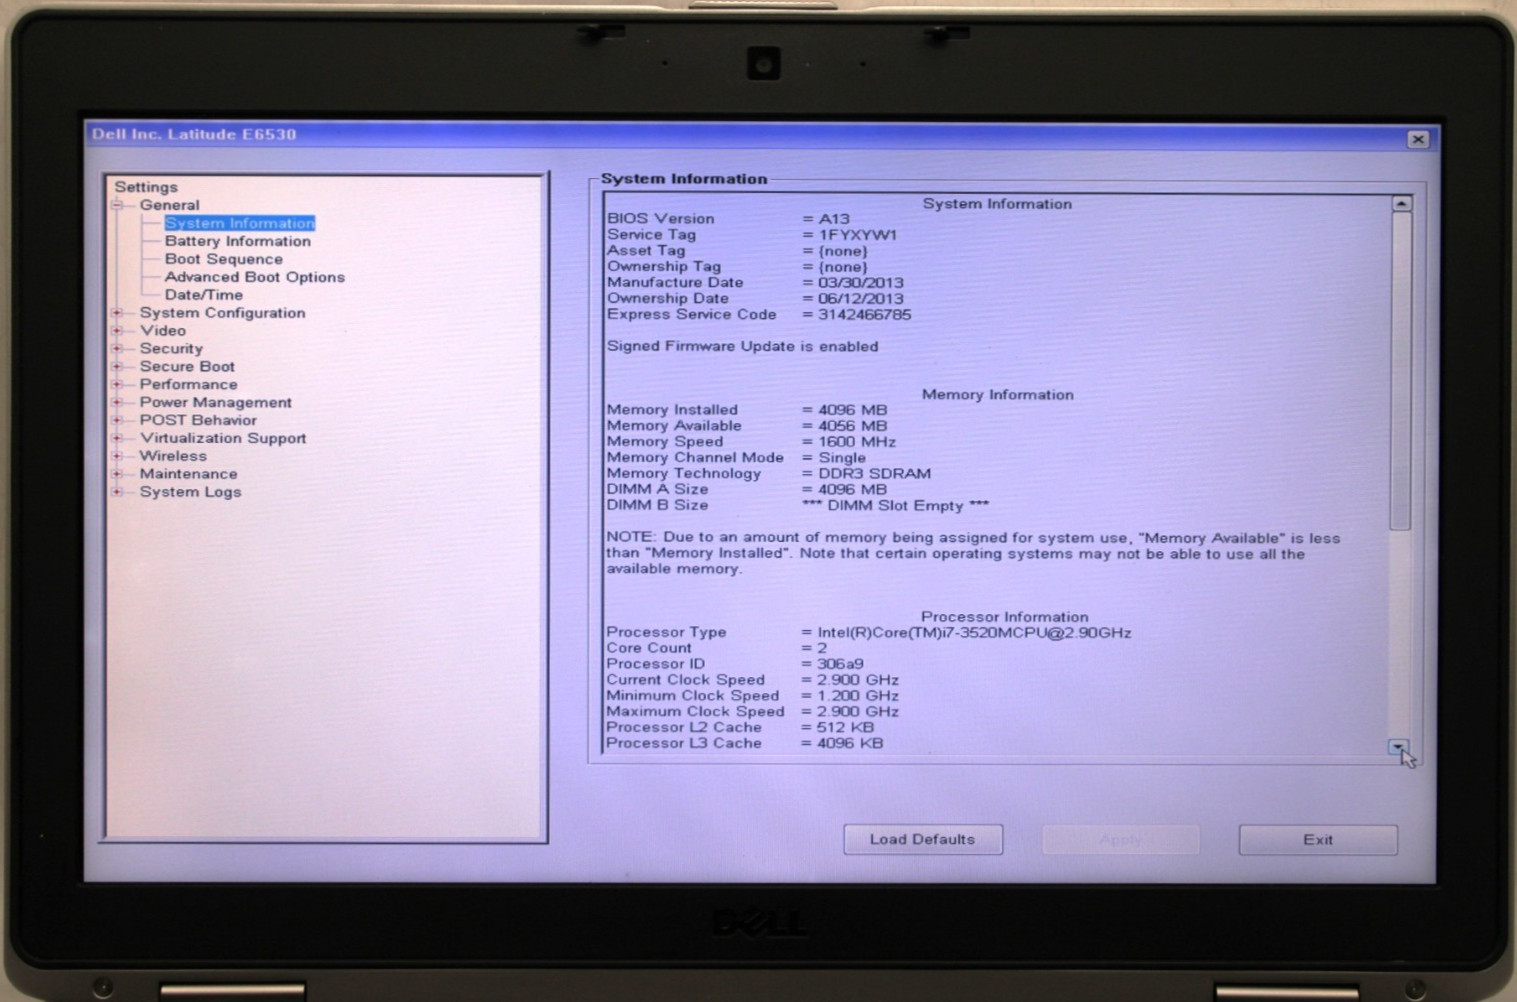Open Advanced Boot Options
Screen dimensions: 1517x1002
(255, 277)
